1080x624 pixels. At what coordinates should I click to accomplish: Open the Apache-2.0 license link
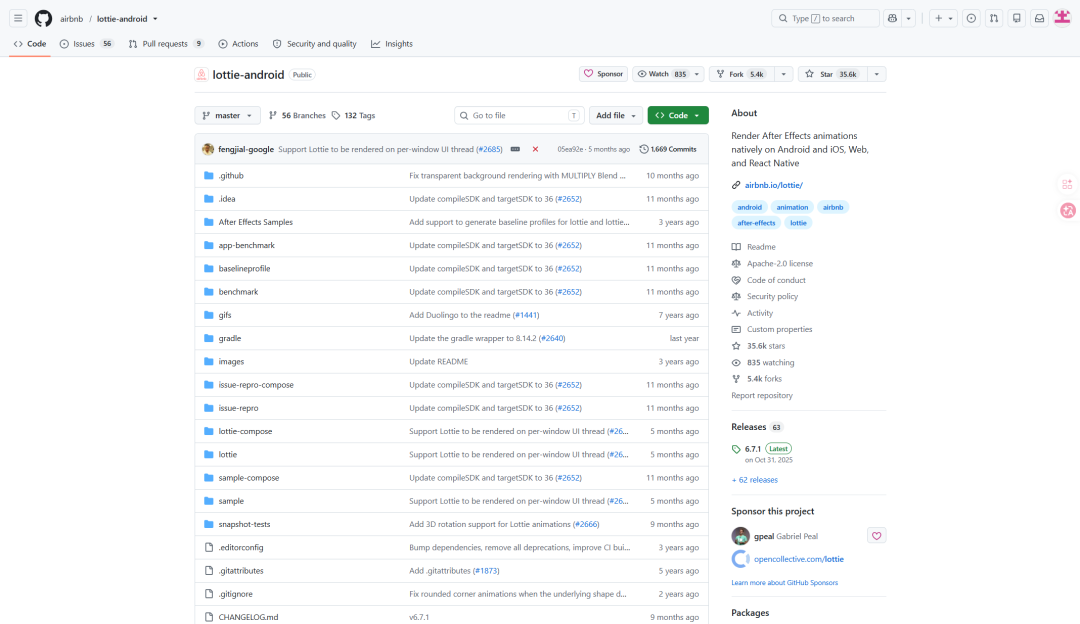coord(780,264)
